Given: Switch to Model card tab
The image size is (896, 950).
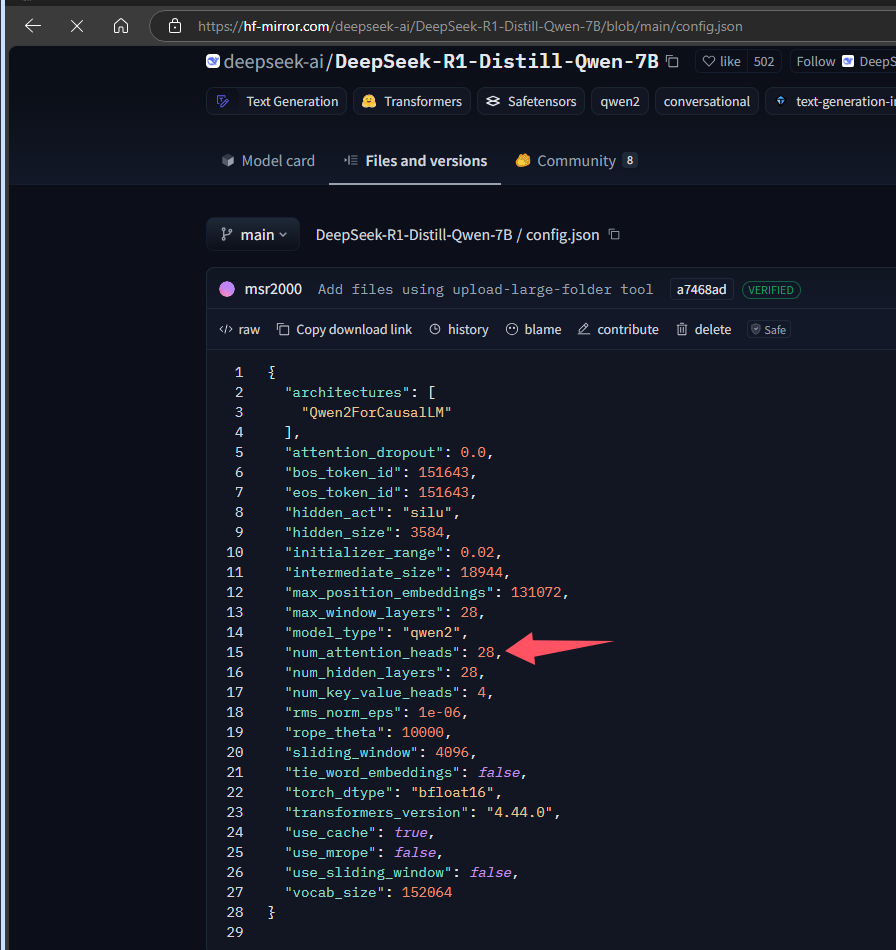Looking at the screenshot, I should click(x=268, y=161).
